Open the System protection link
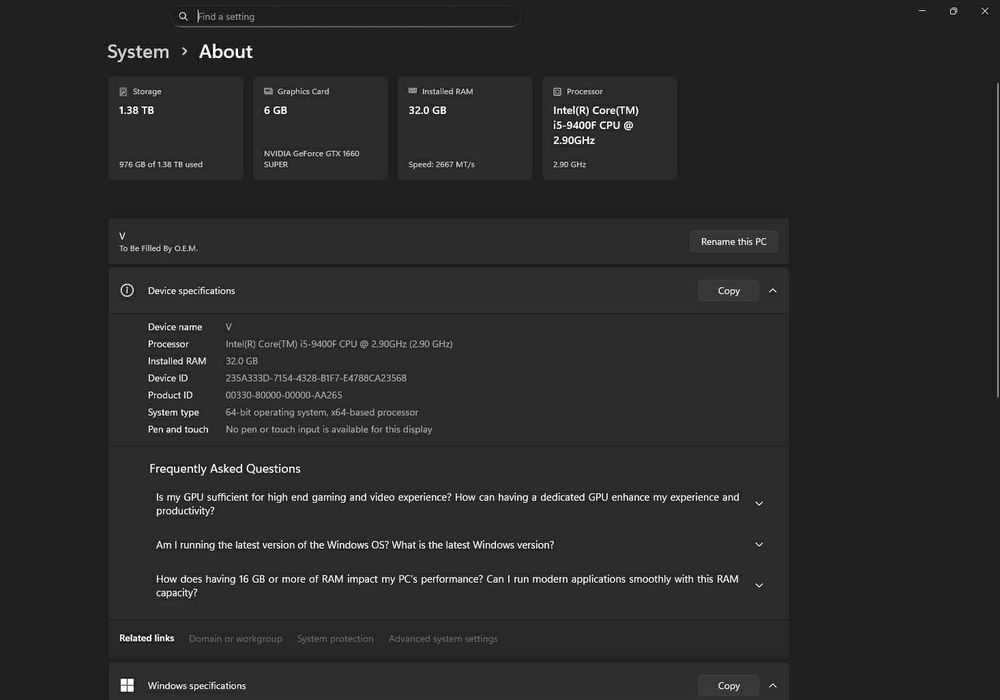1000x700 pixels. 335,639
